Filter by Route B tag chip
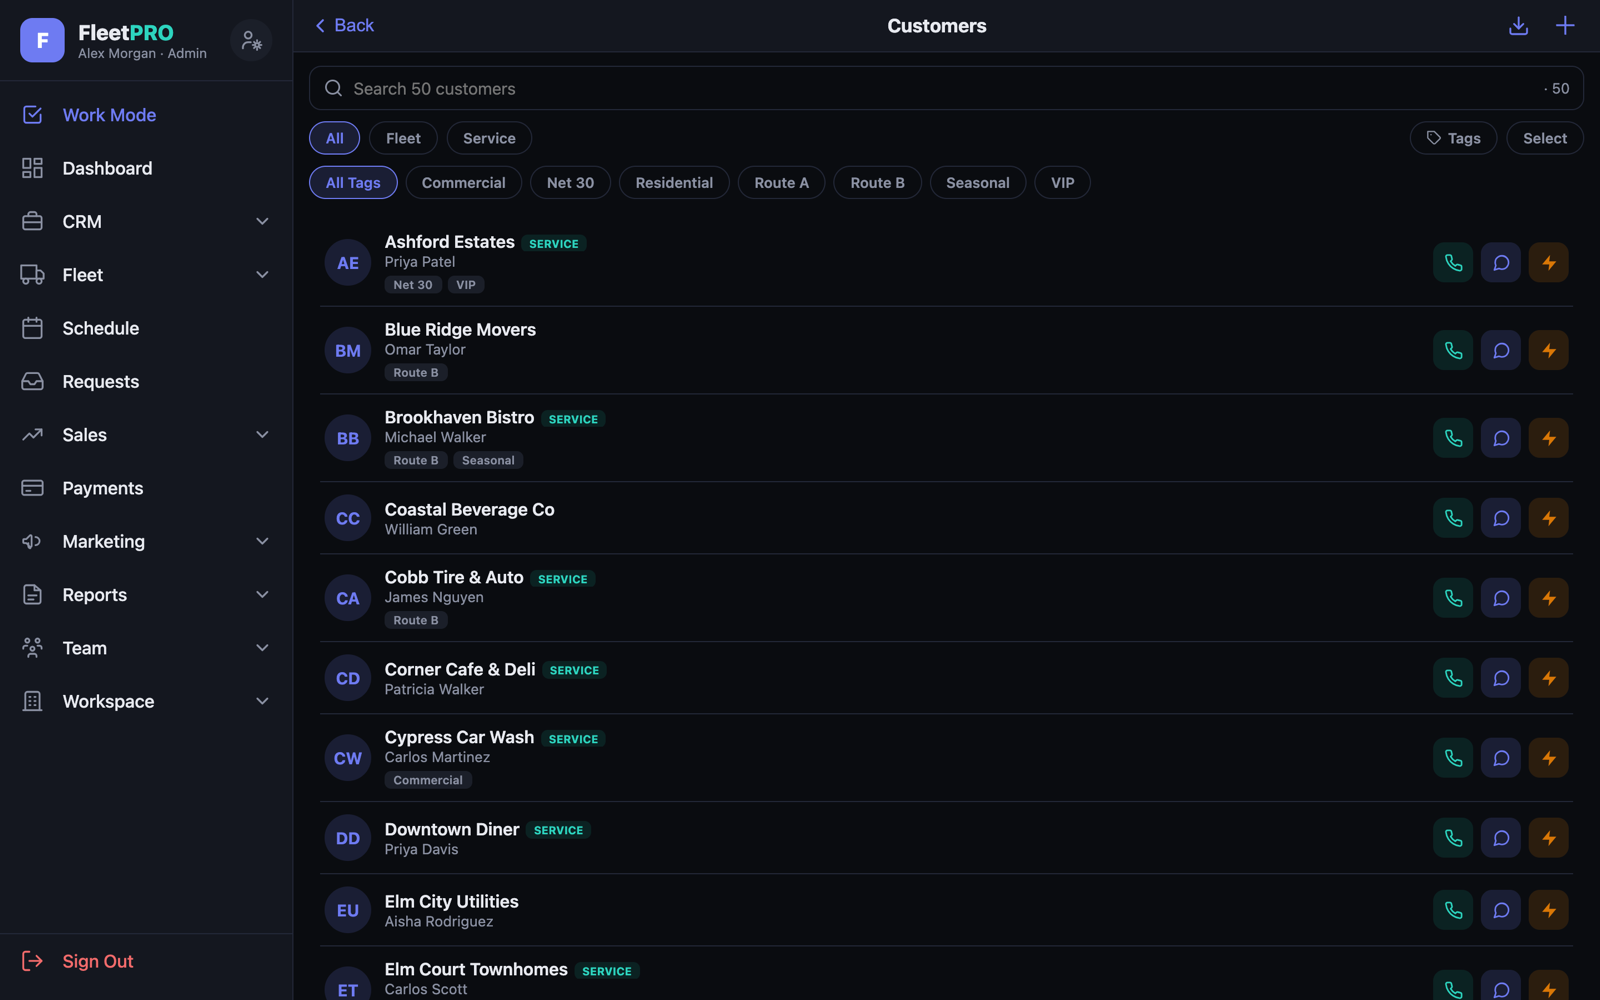Viewport: 1600px width, 1000px height. (x=877, y=183)
